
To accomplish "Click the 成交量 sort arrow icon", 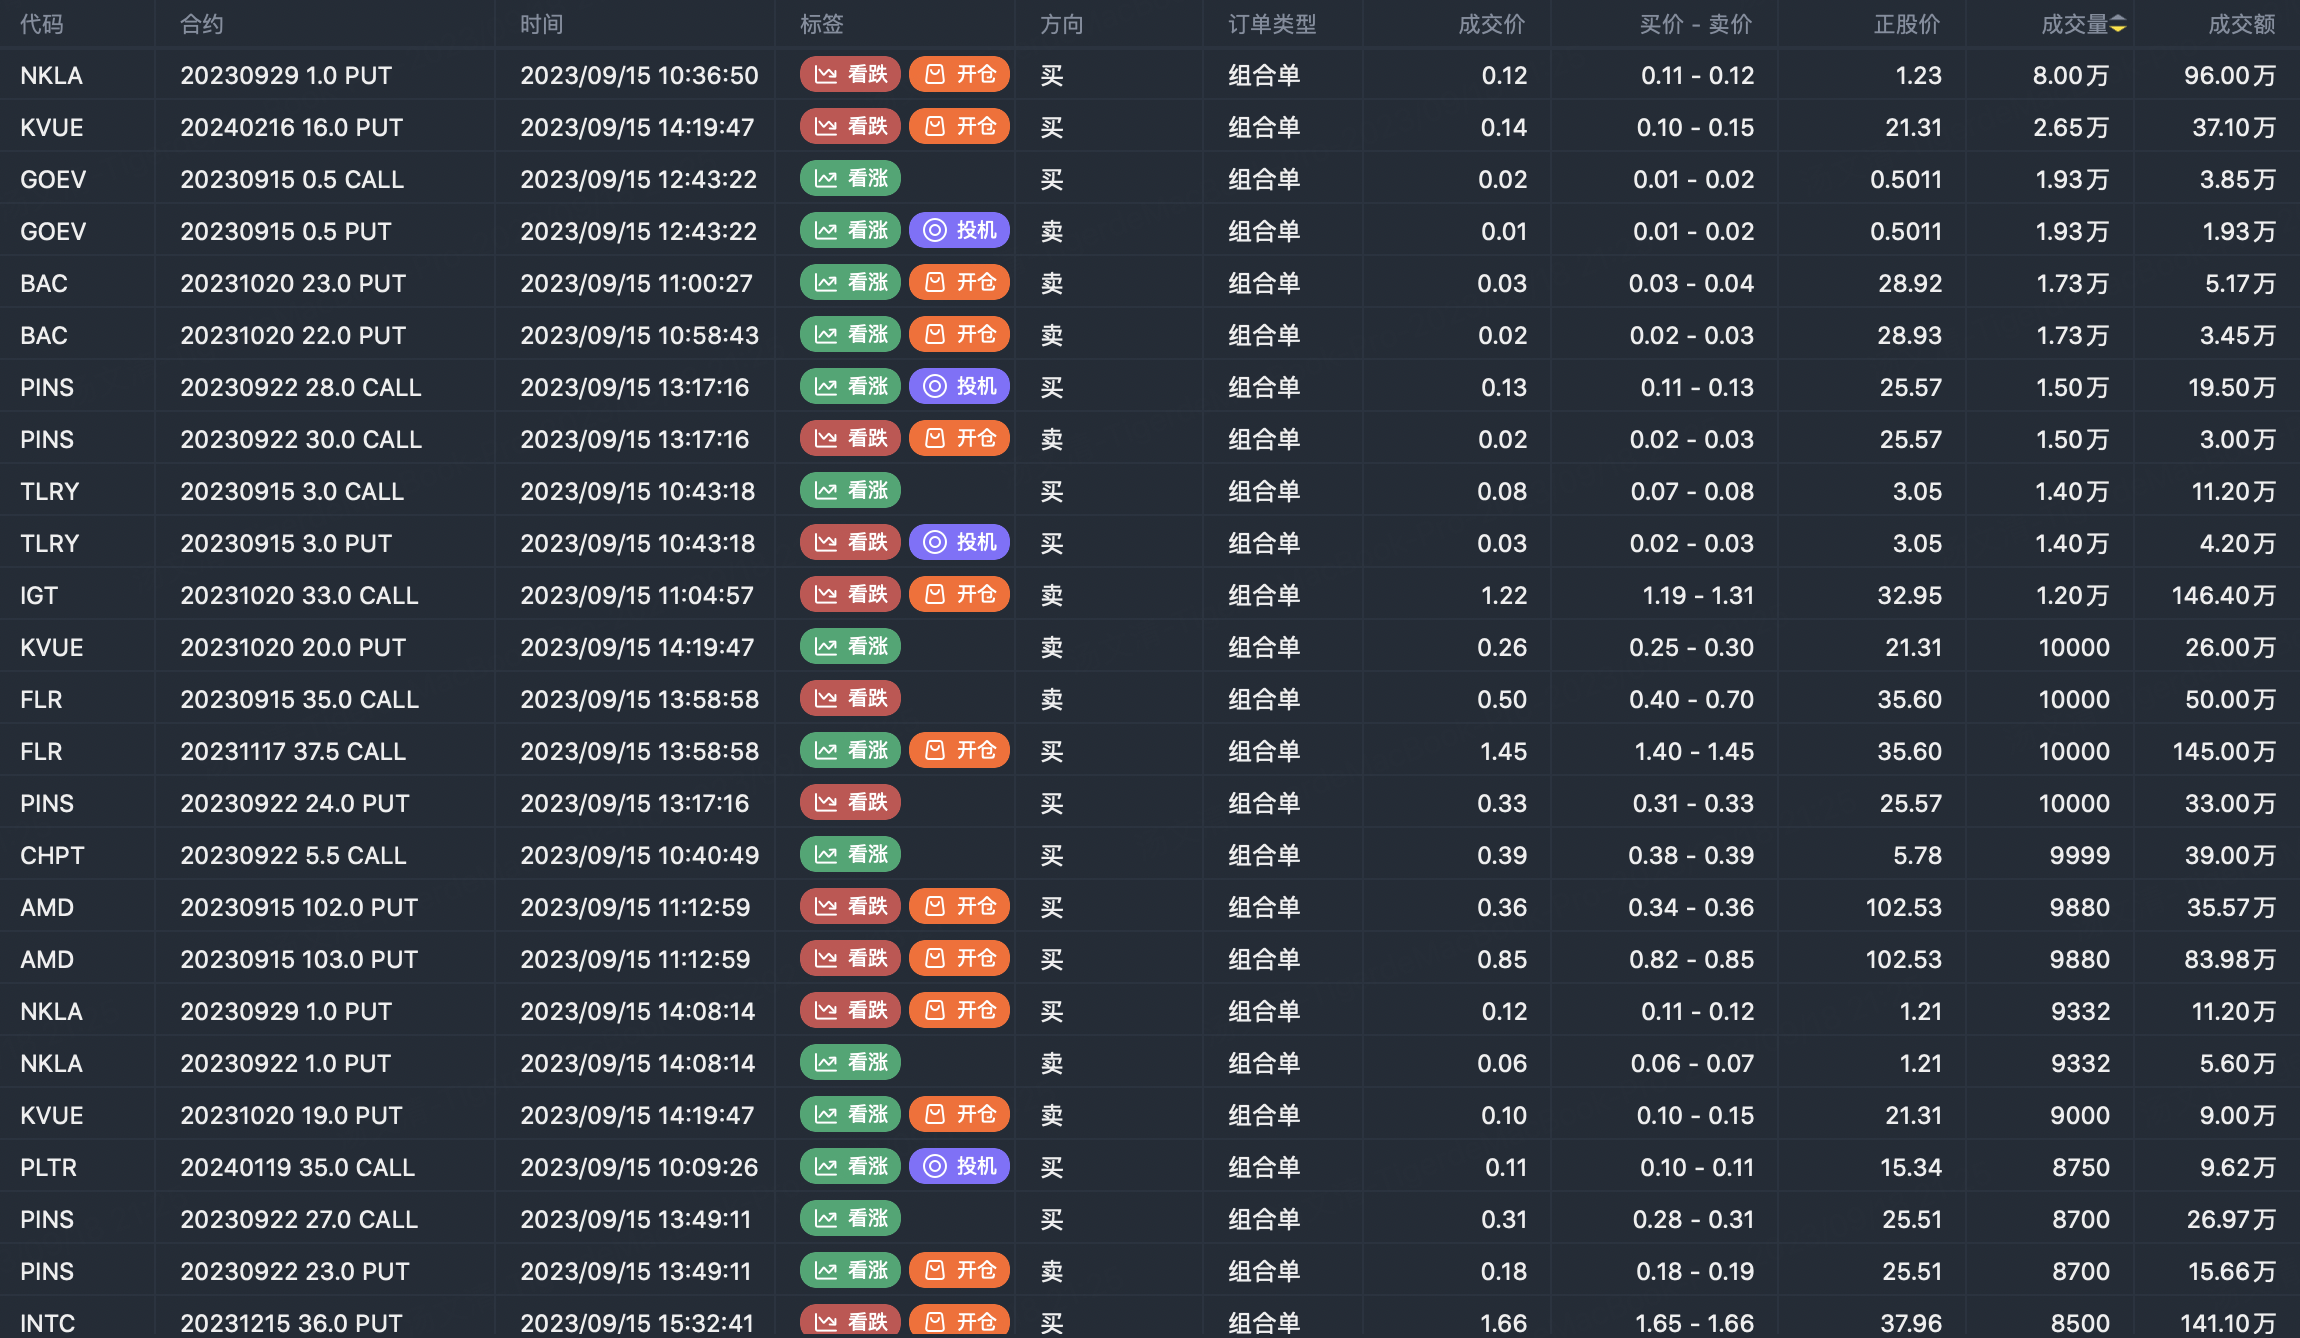I will [x=2118, y=24].
